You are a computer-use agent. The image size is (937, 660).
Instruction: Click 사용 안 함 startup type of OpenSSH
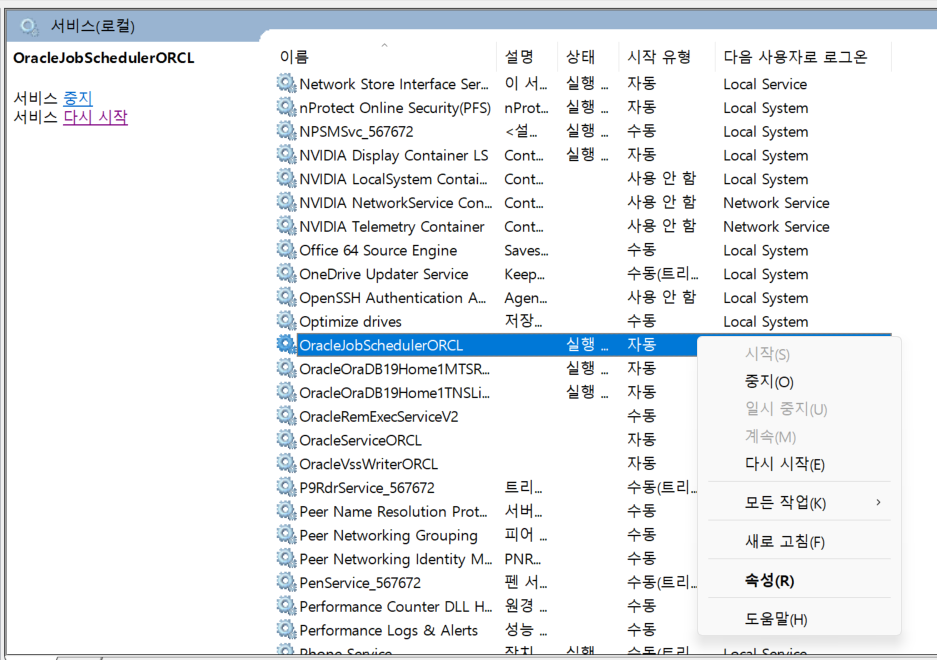click(662, 297)
